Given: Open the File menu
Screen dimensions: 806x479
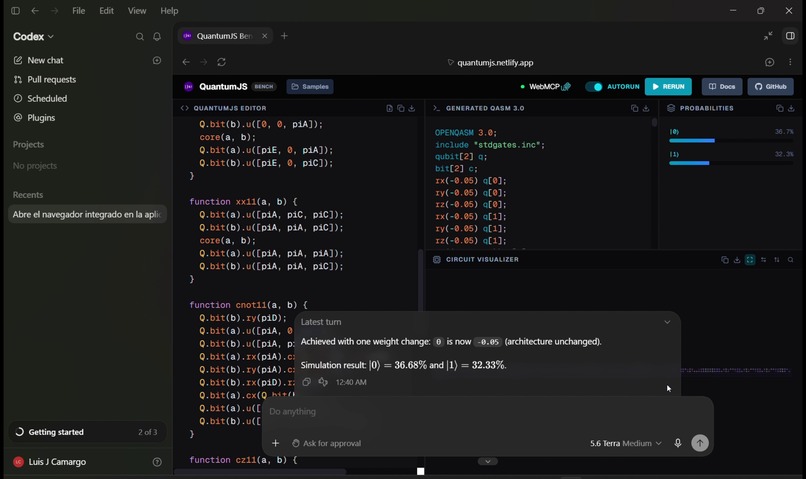Looking at the screenshot, I should point(79,11).
